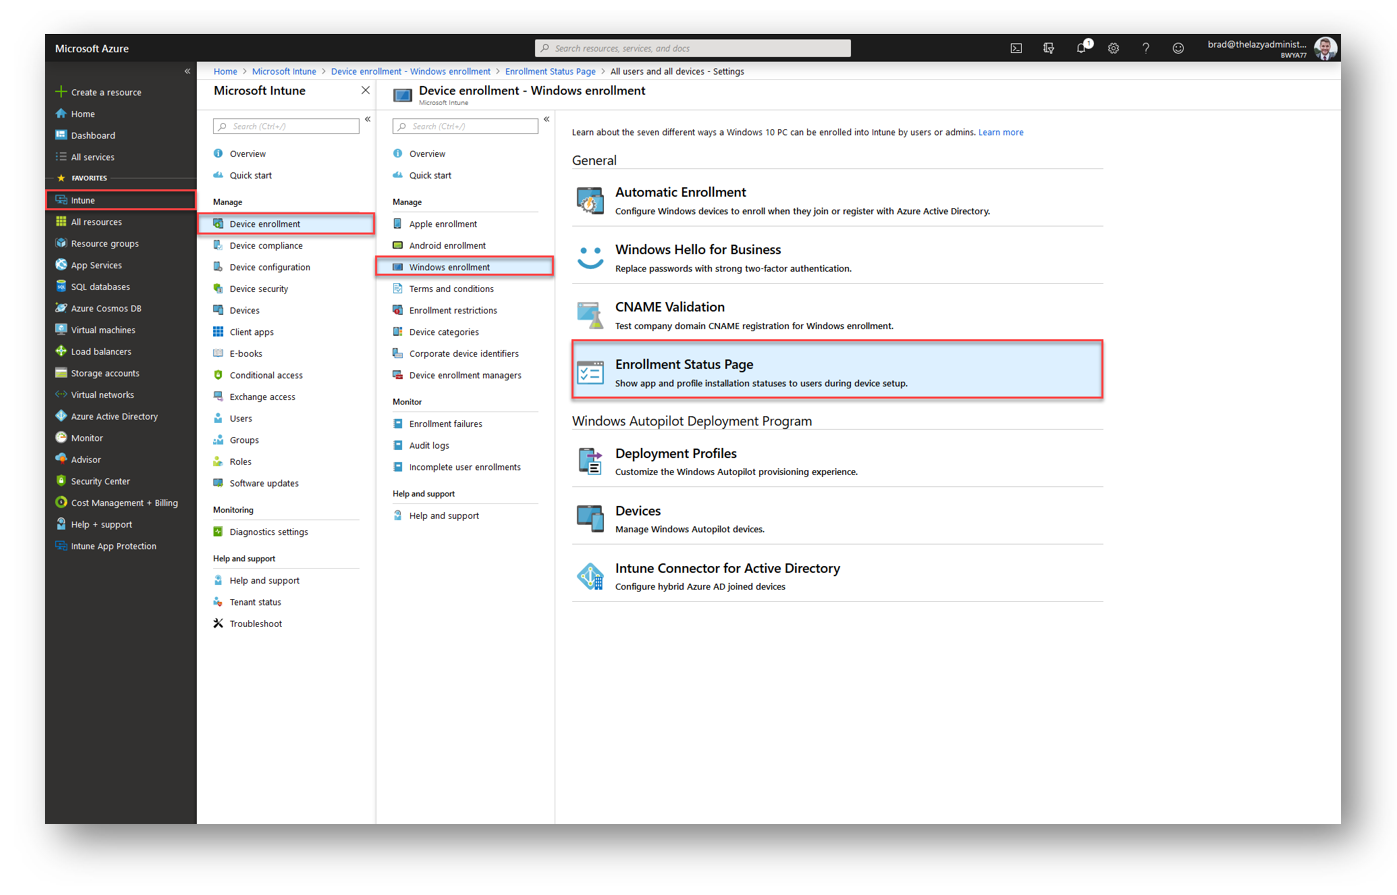This screenshot has width=1397, height=895.
Task: Open Cloud Shell from the top bar
Action: pos(1016,48)
